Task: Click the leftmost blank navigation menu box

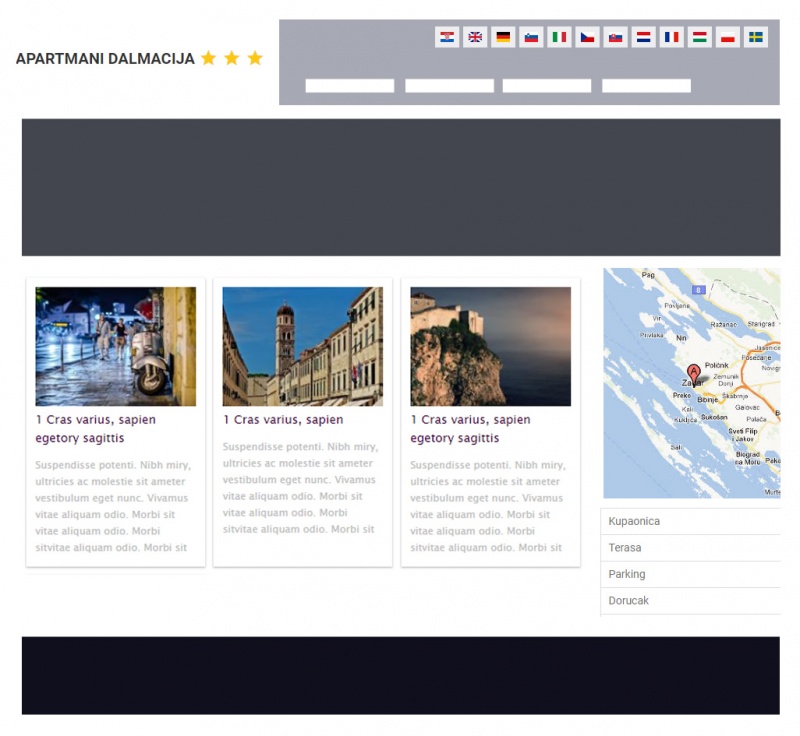Action: click(x=349, y=86)
